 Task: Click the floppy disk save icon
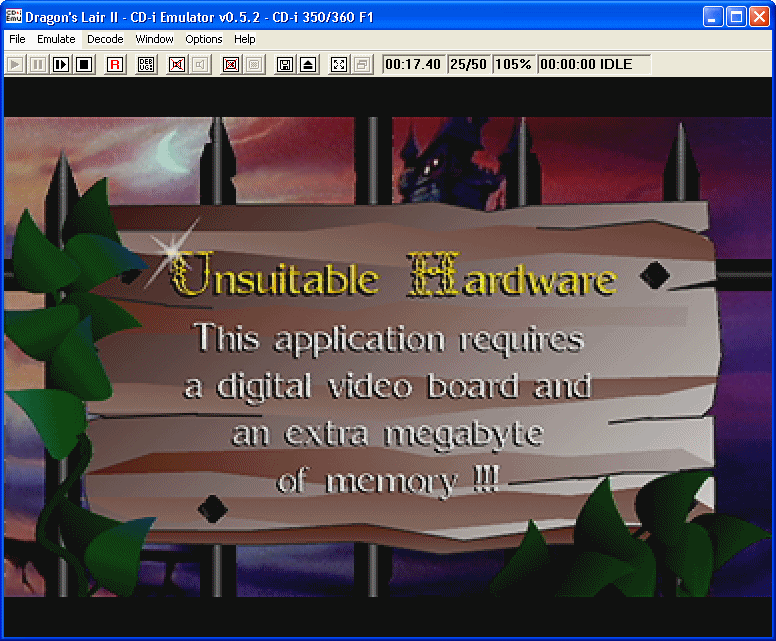click(x=285, y=64)
